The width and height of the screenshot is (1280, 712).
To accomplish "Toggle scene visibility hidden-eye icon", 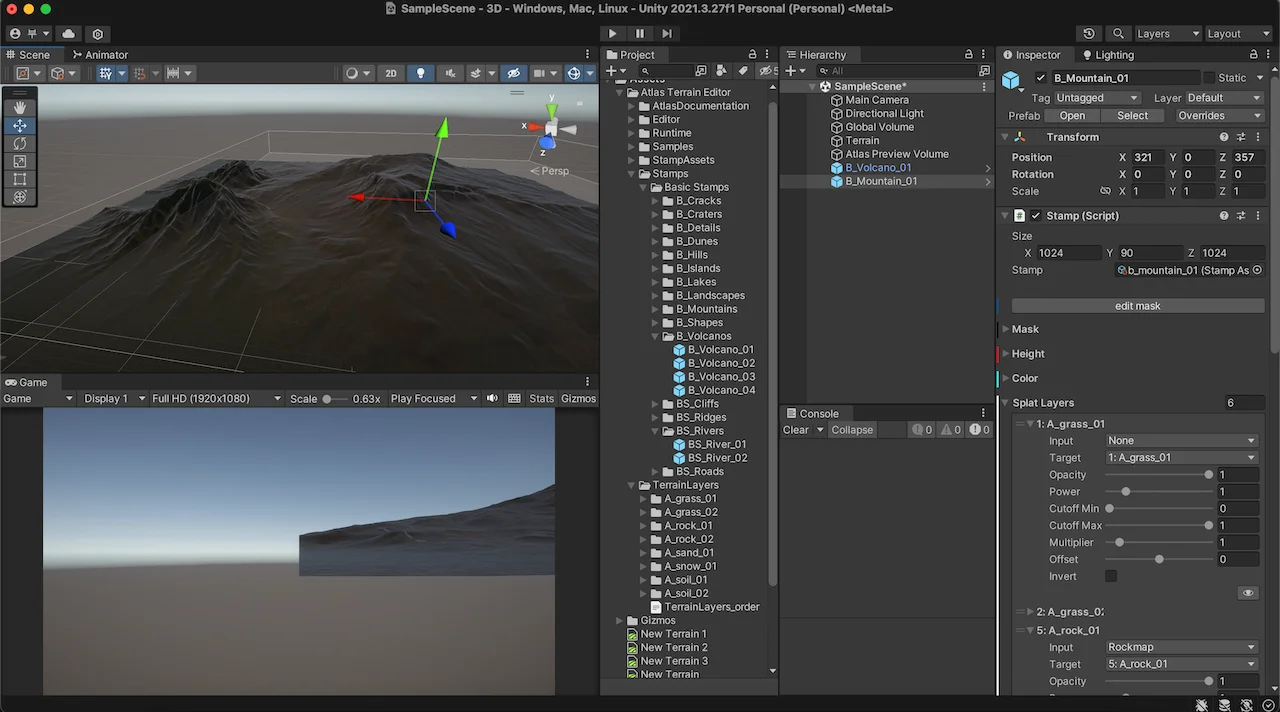I will [x=514, y=73].
